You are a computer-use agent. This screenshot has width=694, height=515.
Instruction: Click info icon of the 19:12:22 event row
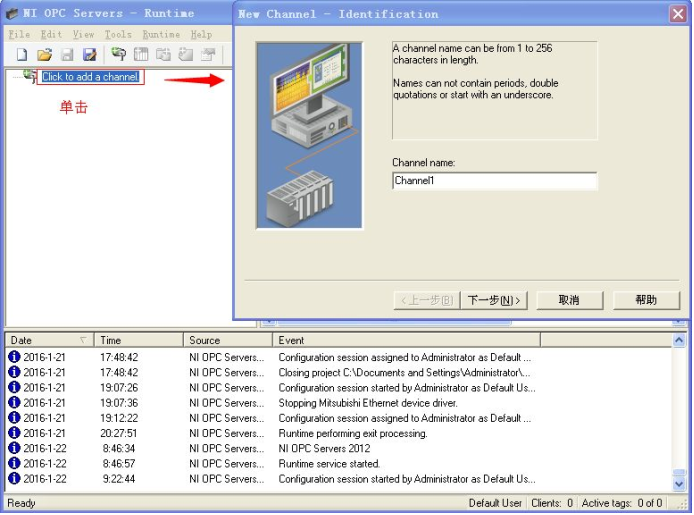coord(14,418)
